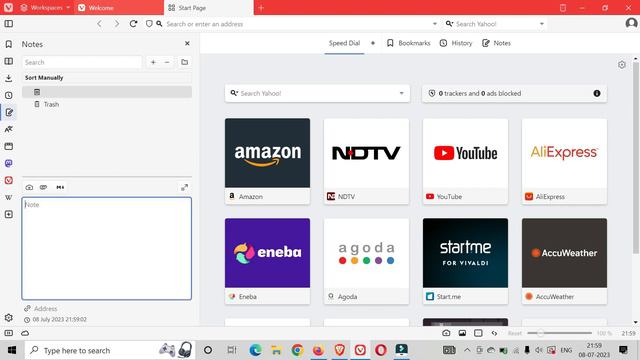Image resolution: width=640 pixels, height=360 pixels.
Task: Capture a screenshot into the note
Action: pos(29,187)
